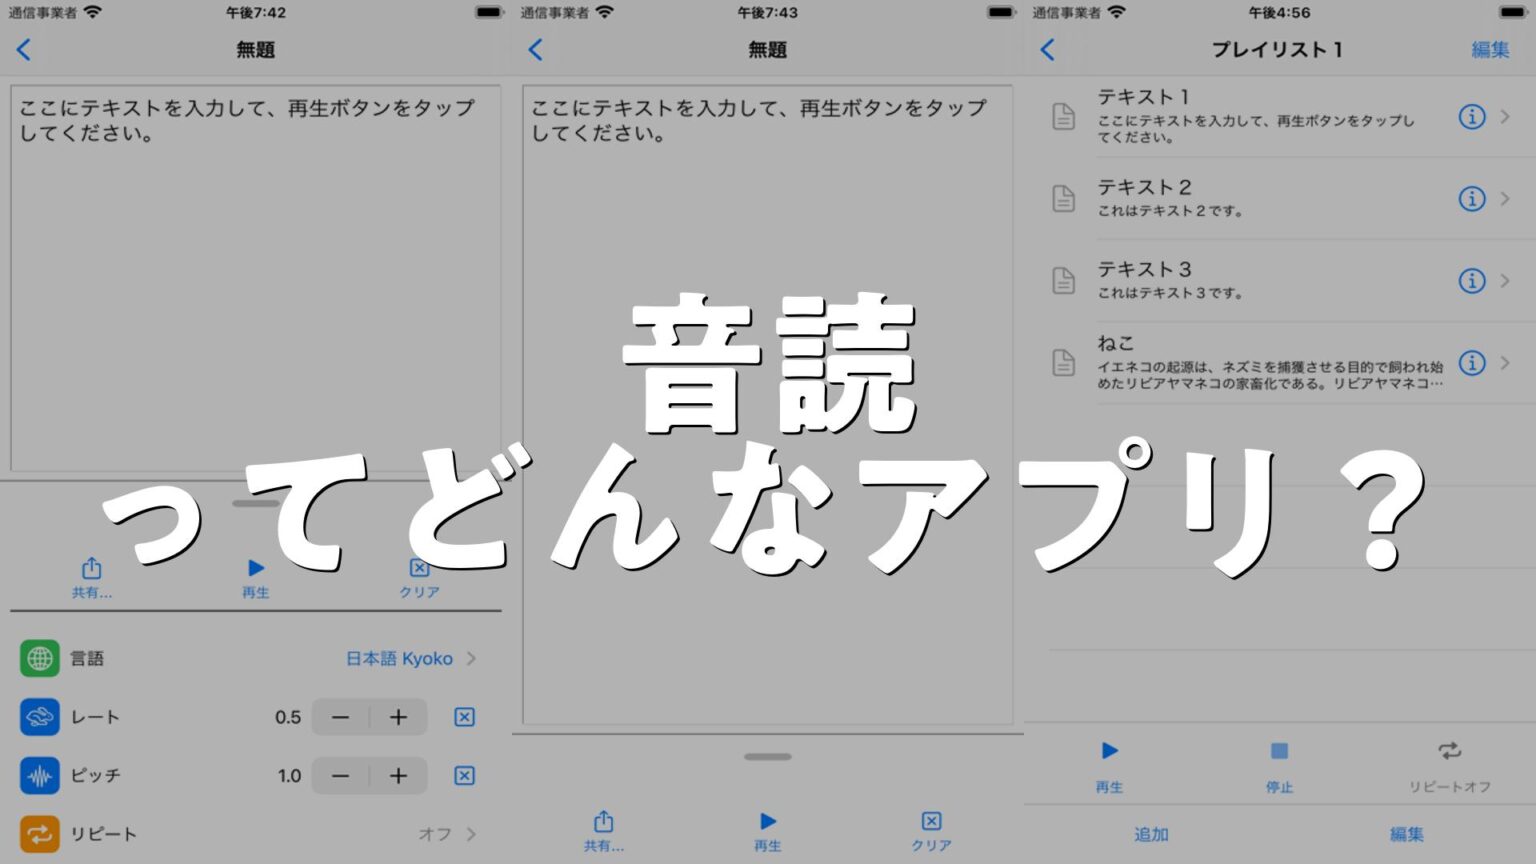Decrease the Rate value with the minus stepper

[340, 717]
